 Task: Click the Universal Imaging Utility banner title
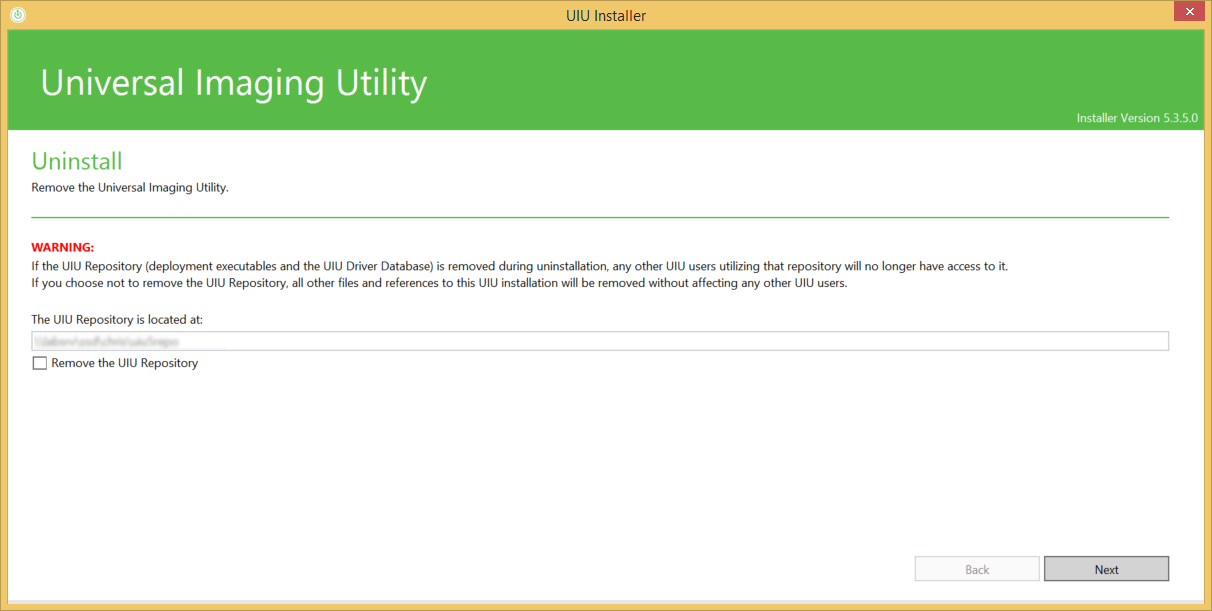click(234, 83)
